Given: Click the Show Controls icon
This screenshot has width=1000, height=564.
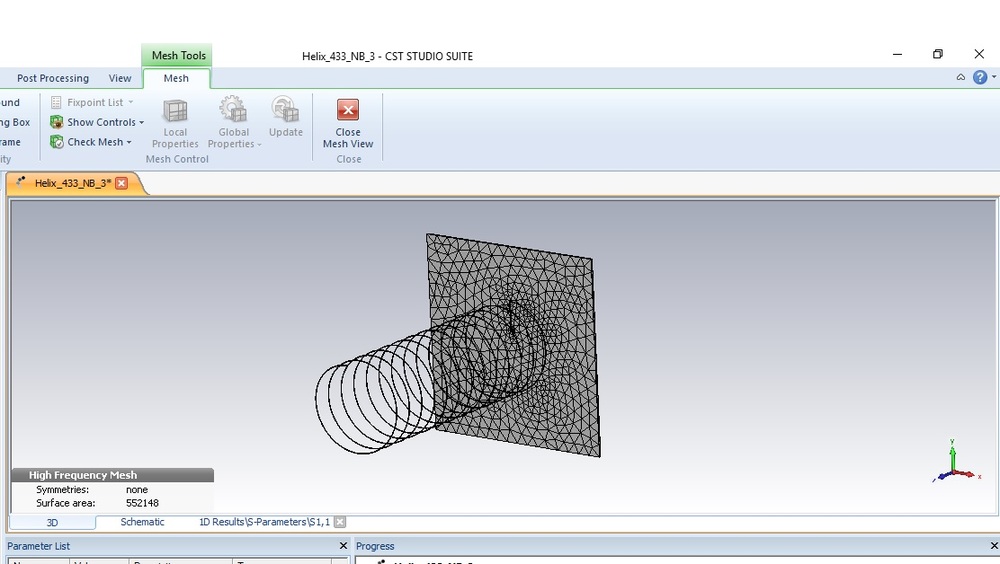Looking at the screenshot, I should pyautogui.click(x=57, y=122).
